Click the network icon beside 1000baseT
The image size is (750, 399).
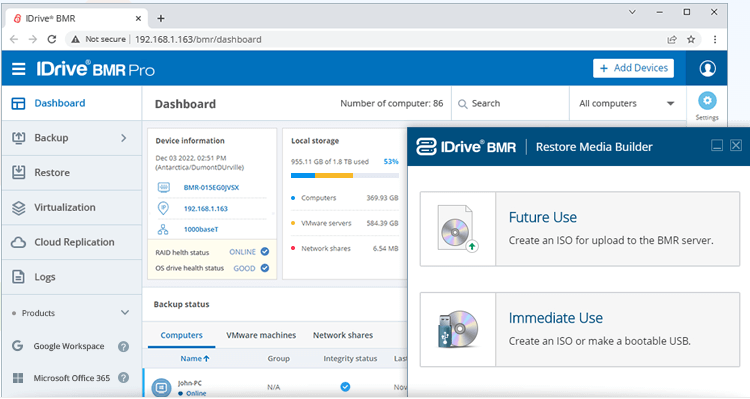point(163,229)
